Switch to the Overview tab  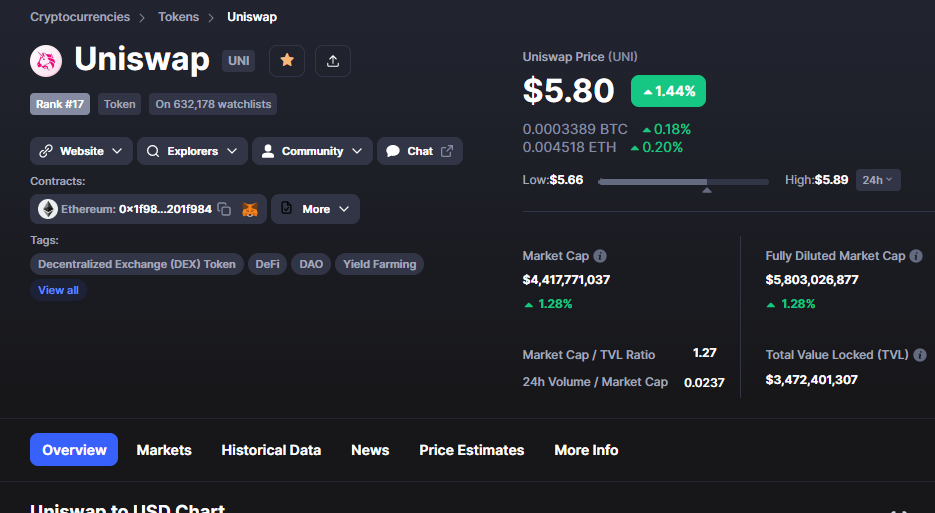tap(74, 450)
